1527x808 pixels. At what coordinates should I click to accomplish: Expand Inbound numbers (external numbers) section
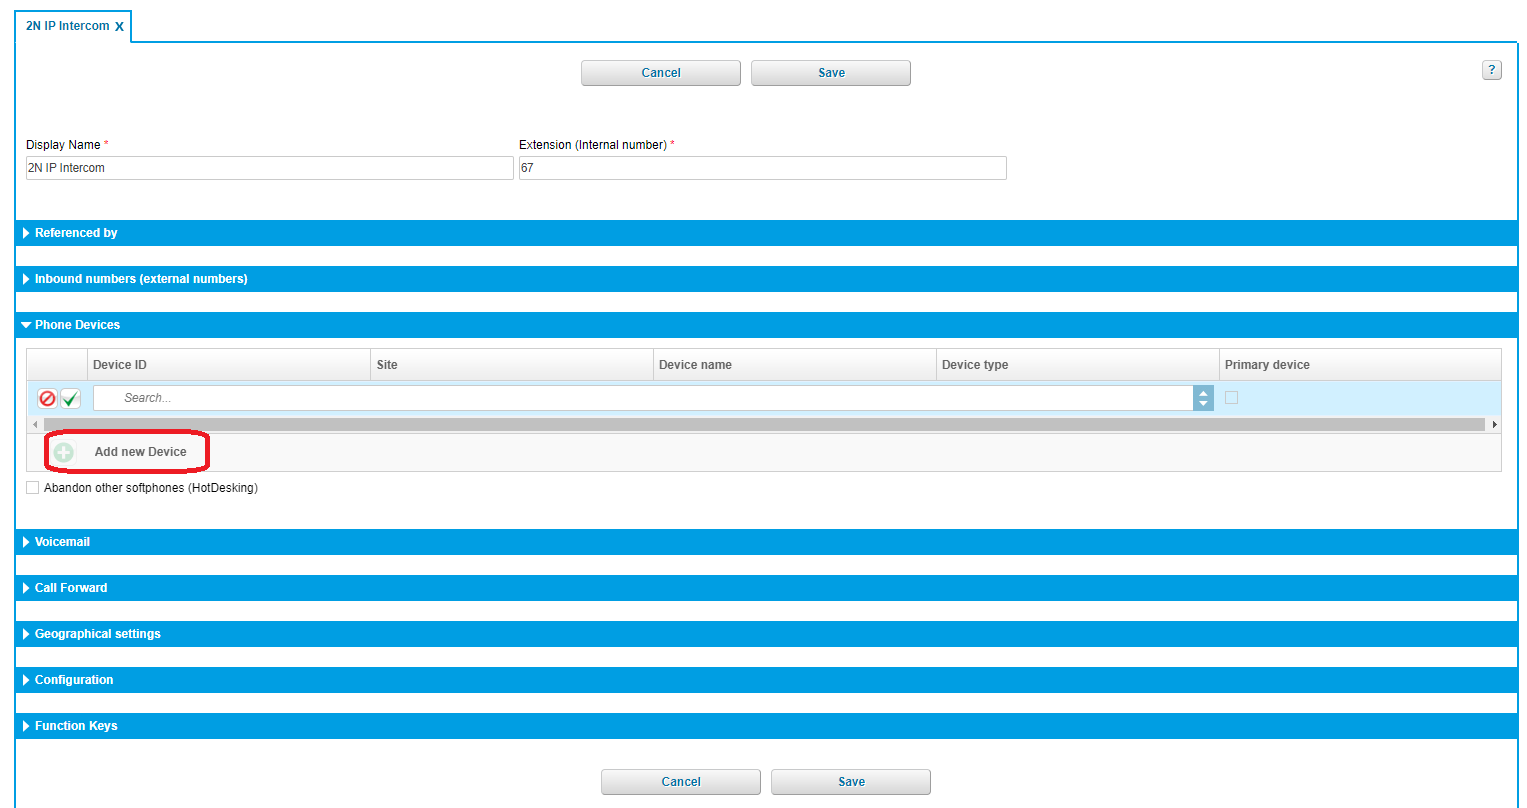pyautogui.click(x=140, y=279)
